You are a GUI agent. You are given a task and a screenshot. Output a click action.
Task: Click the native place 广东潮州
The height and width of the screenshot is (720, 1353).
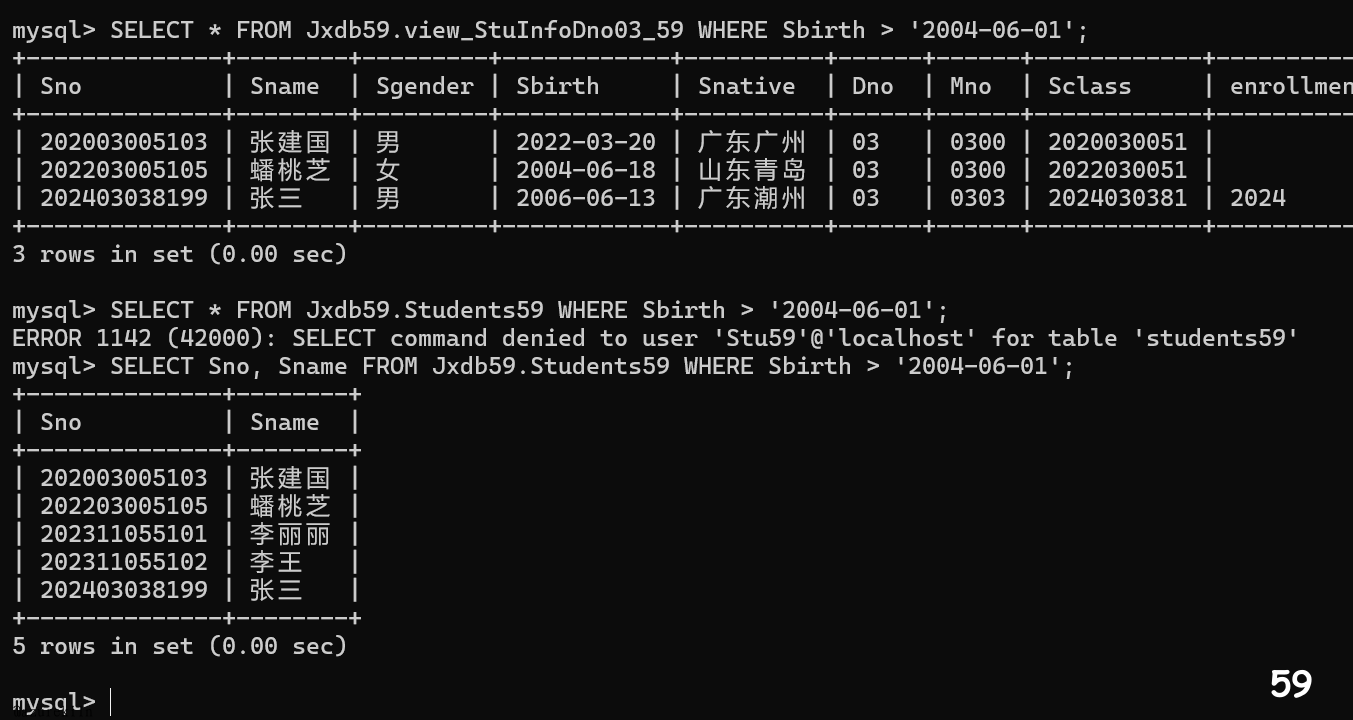[x=751, y=198]
